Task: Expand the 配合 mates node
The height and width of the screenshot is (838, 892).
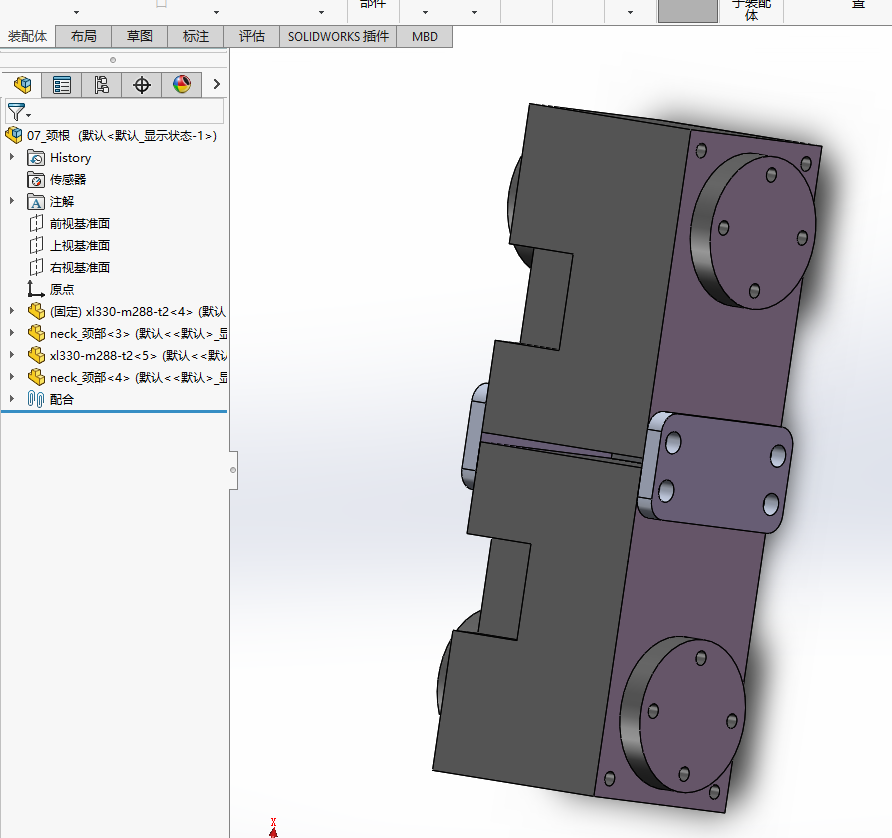Action: coord(11,399)
